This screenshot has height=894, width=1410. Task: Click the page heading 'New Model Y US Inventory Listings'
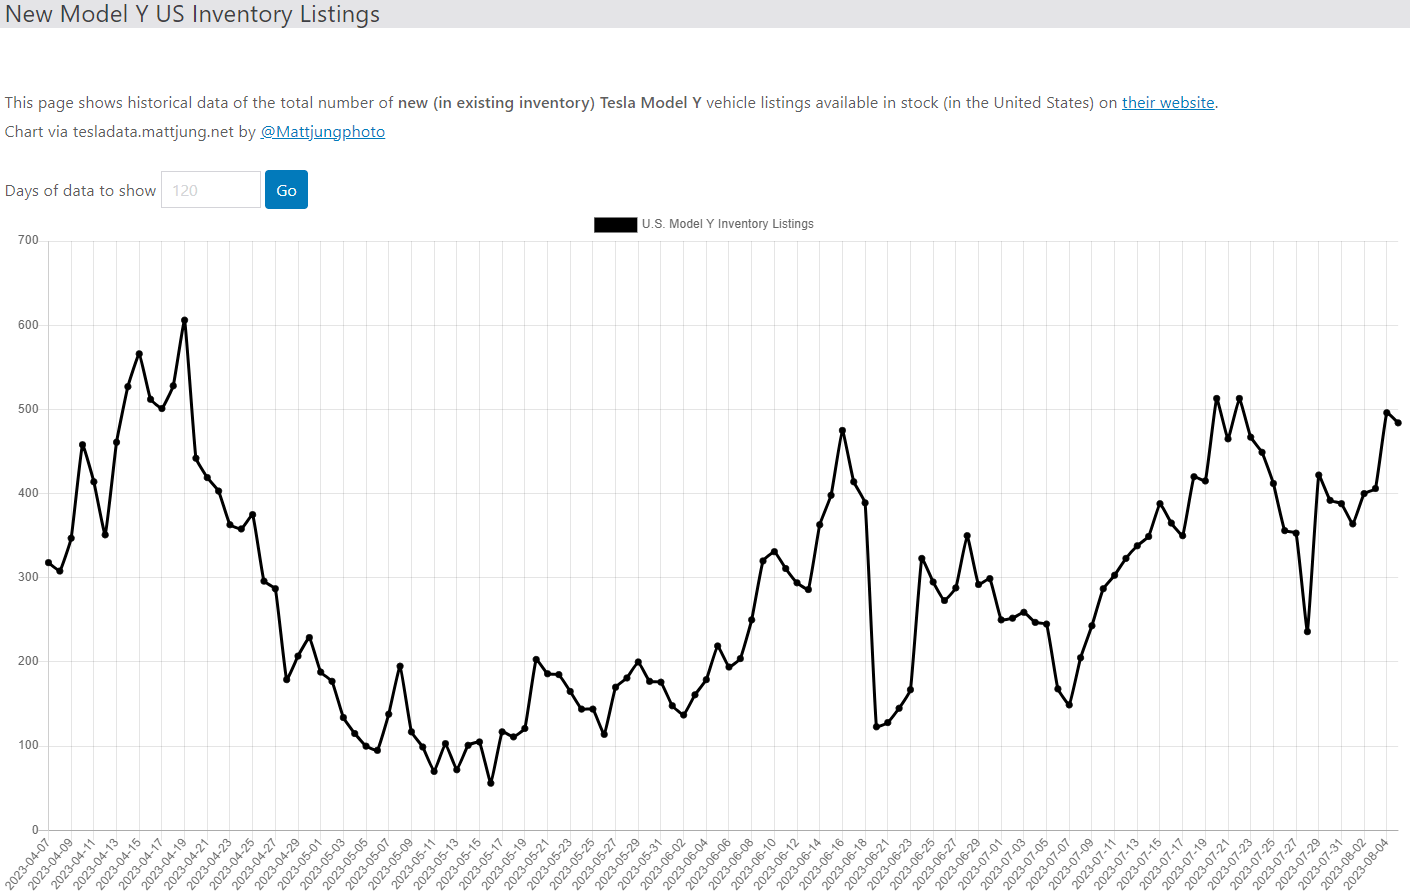click(193, 14)
